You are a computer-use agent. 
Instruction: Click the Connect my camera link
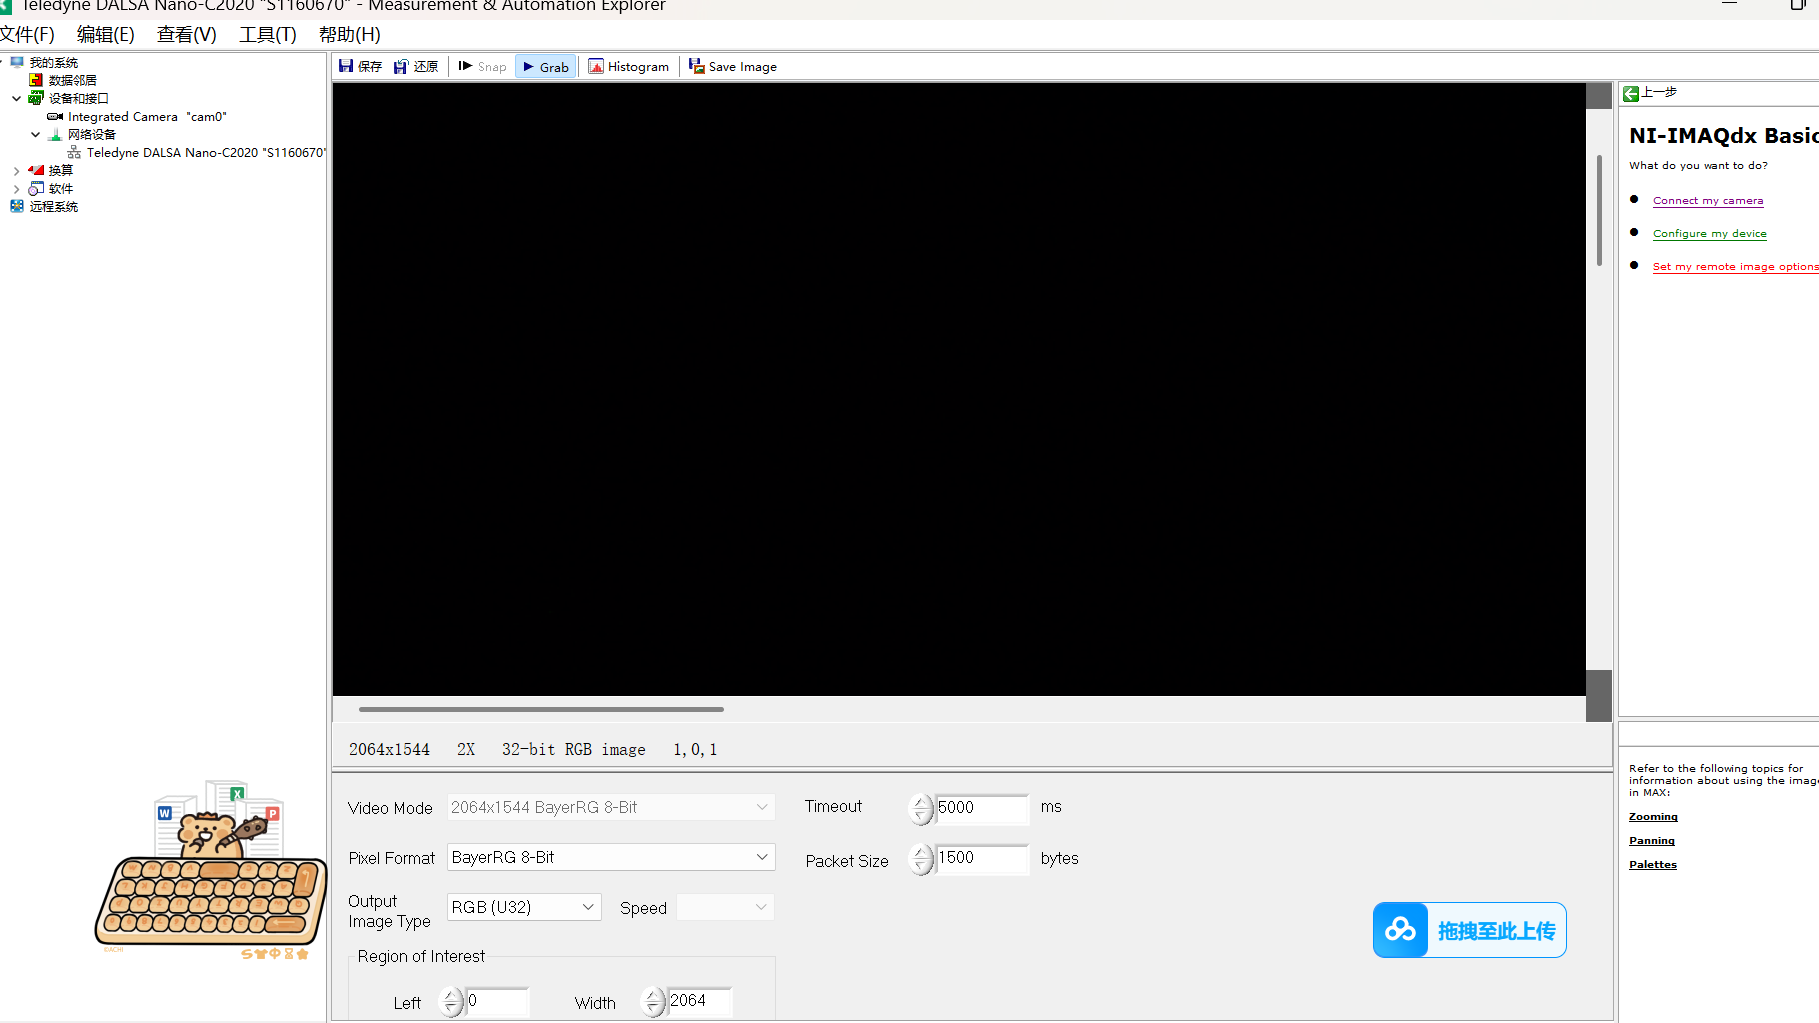click(x=1707, y=201)
